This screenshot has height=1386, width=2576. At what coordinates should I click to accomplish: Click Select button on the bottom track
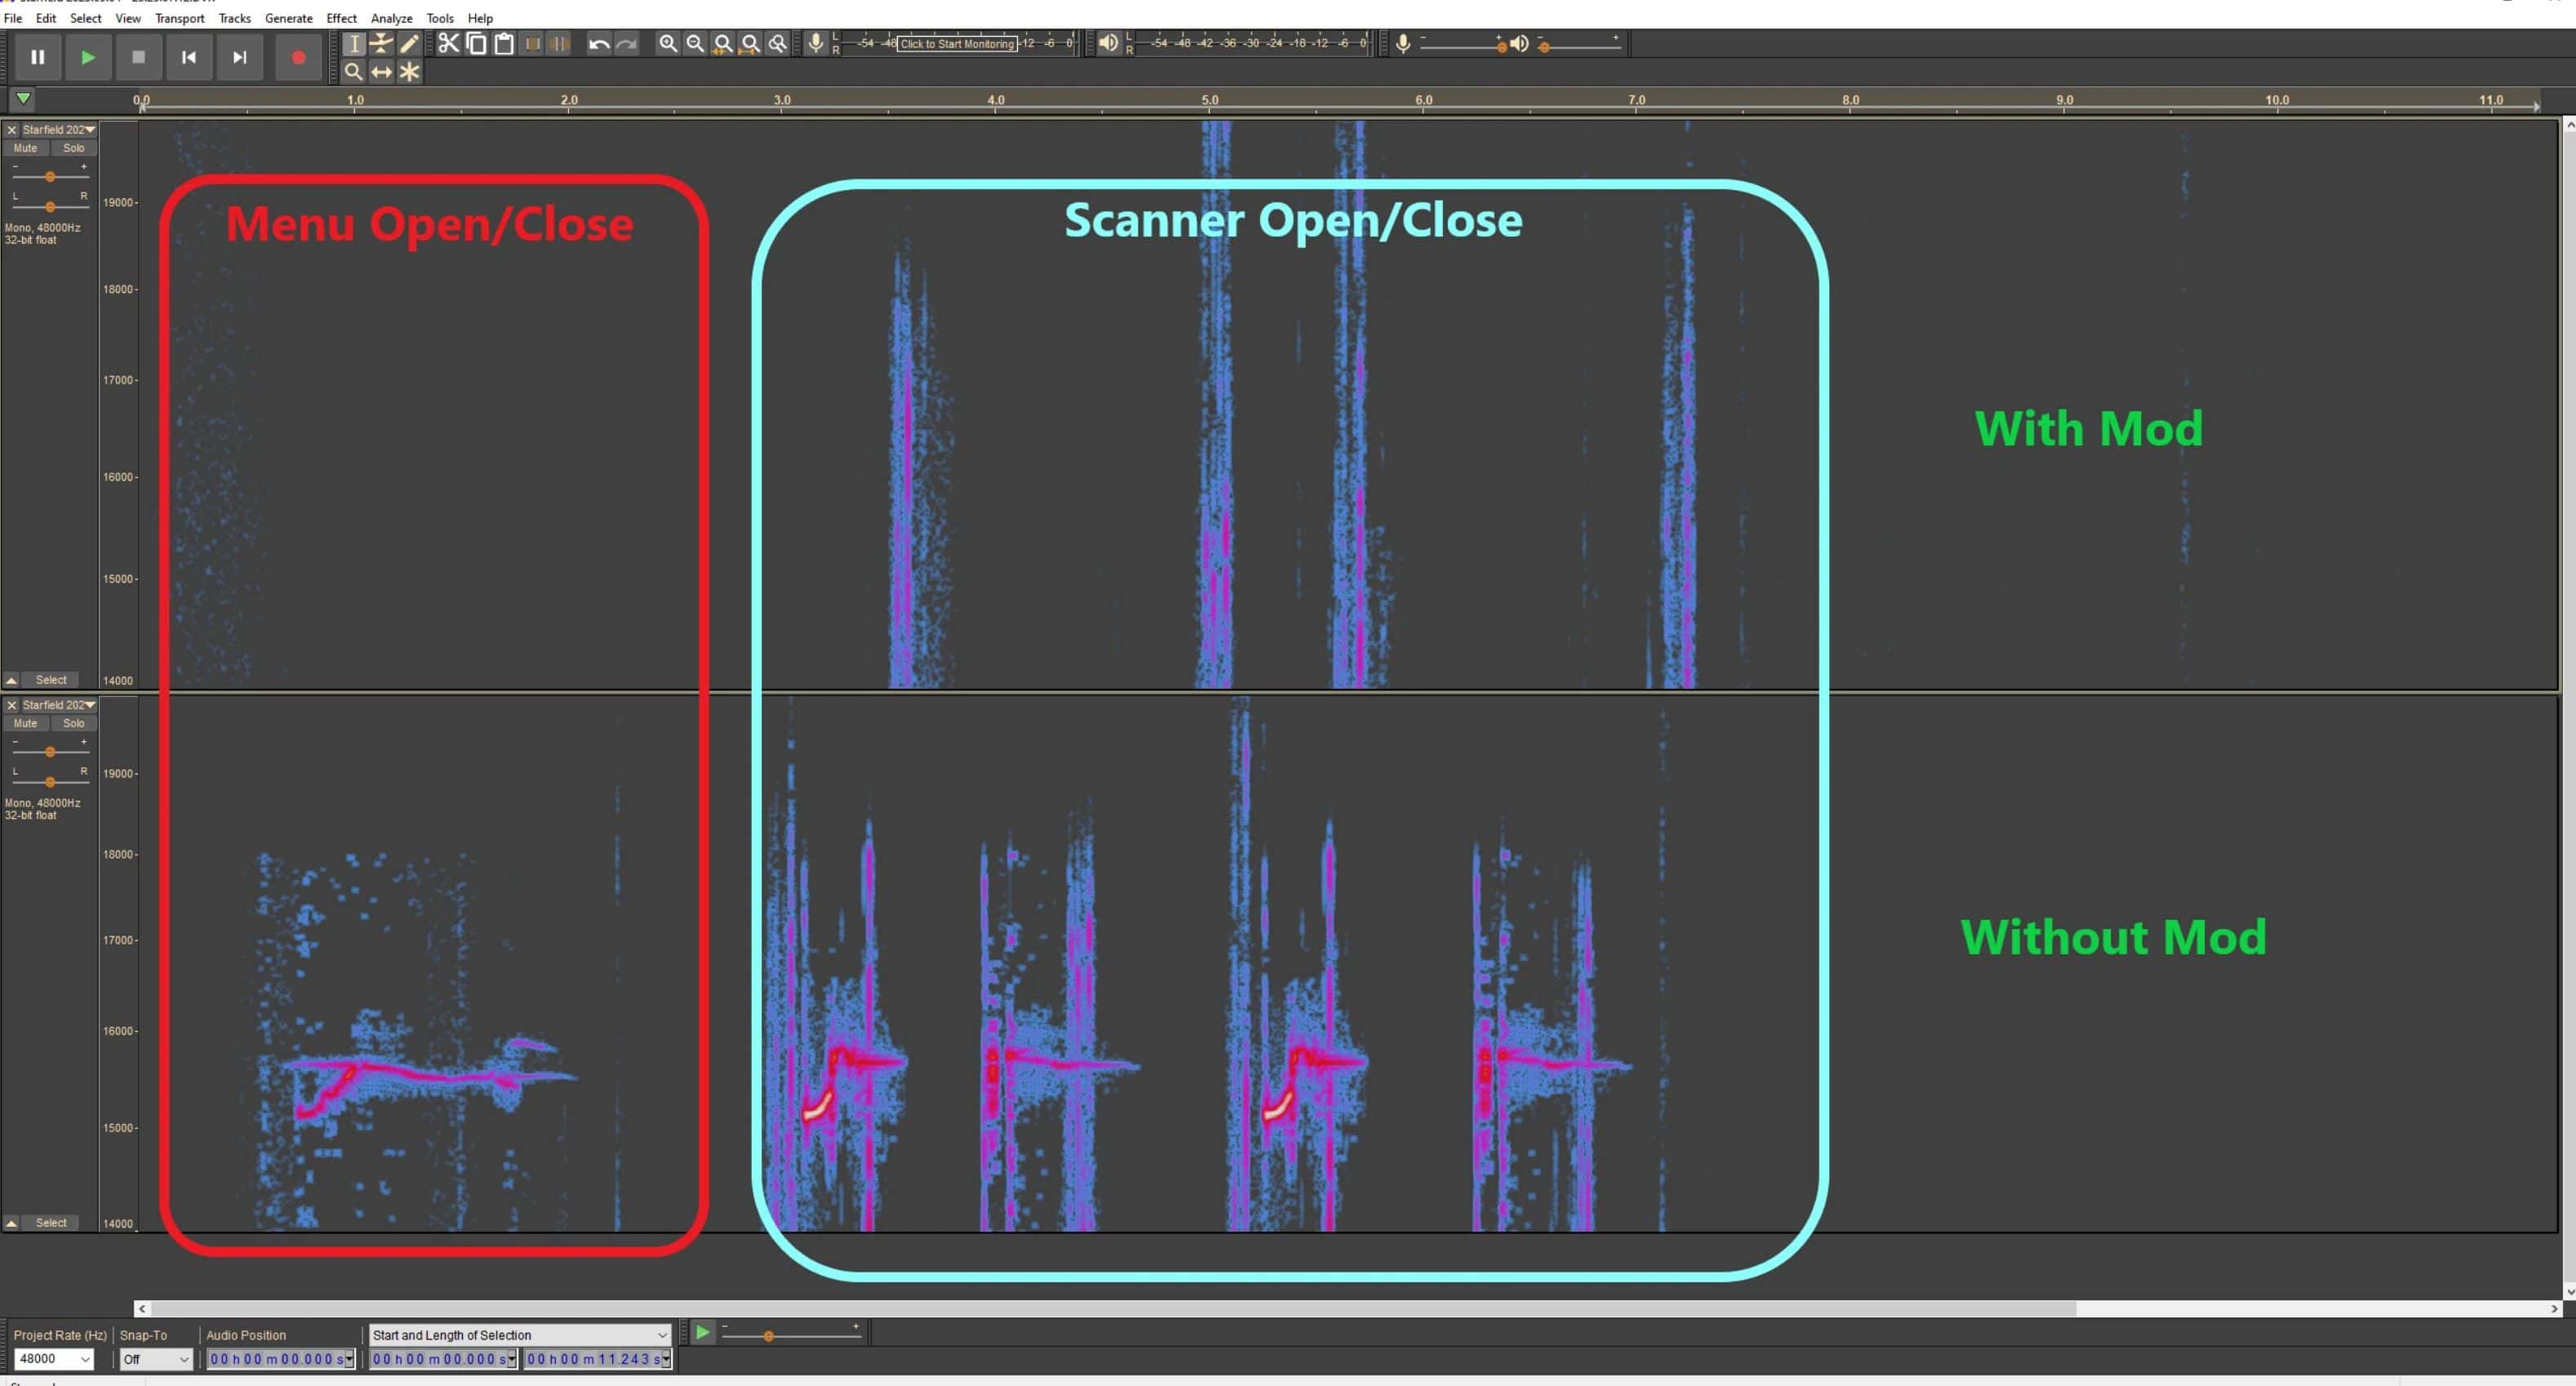point(51,1222)
